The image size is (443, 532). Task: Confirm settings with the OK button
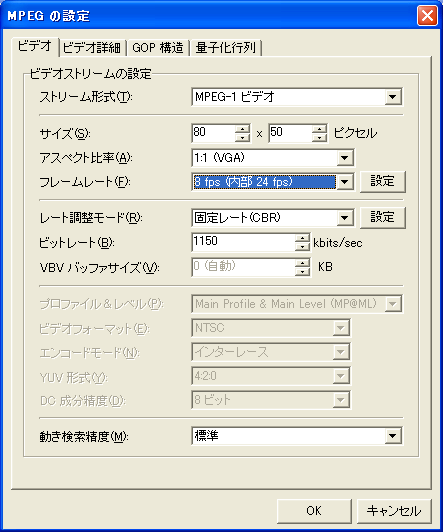tap(314, 511)
